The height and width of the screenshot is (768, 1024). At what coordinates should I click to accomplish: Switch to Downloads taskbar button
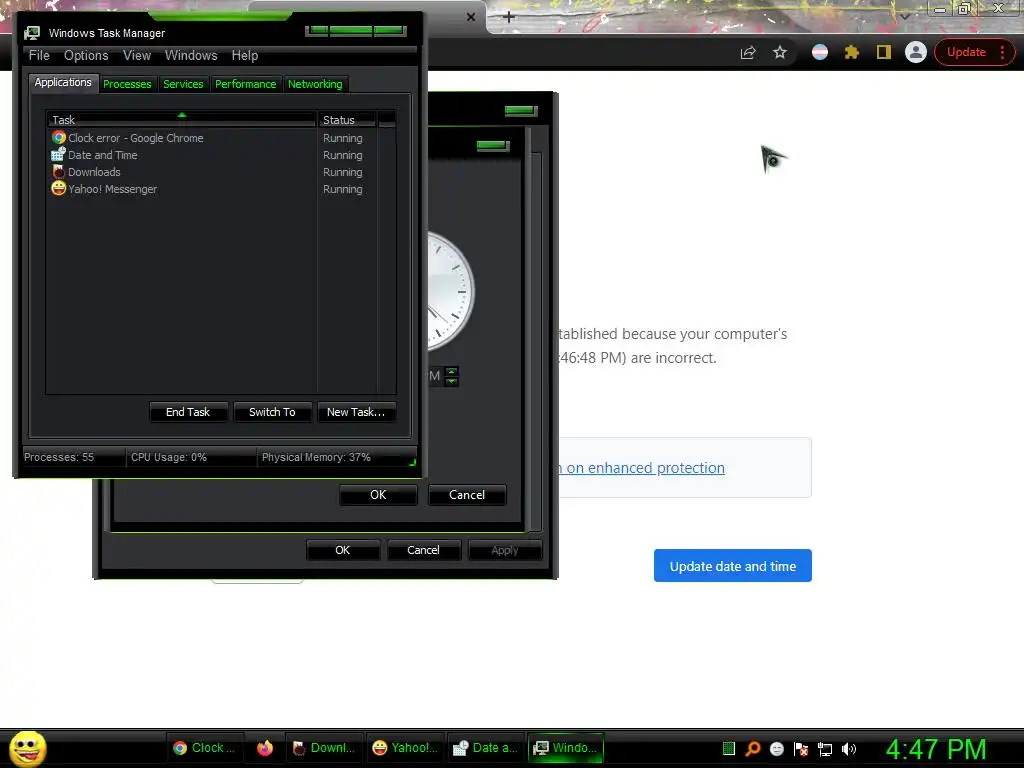pos(324,748)
